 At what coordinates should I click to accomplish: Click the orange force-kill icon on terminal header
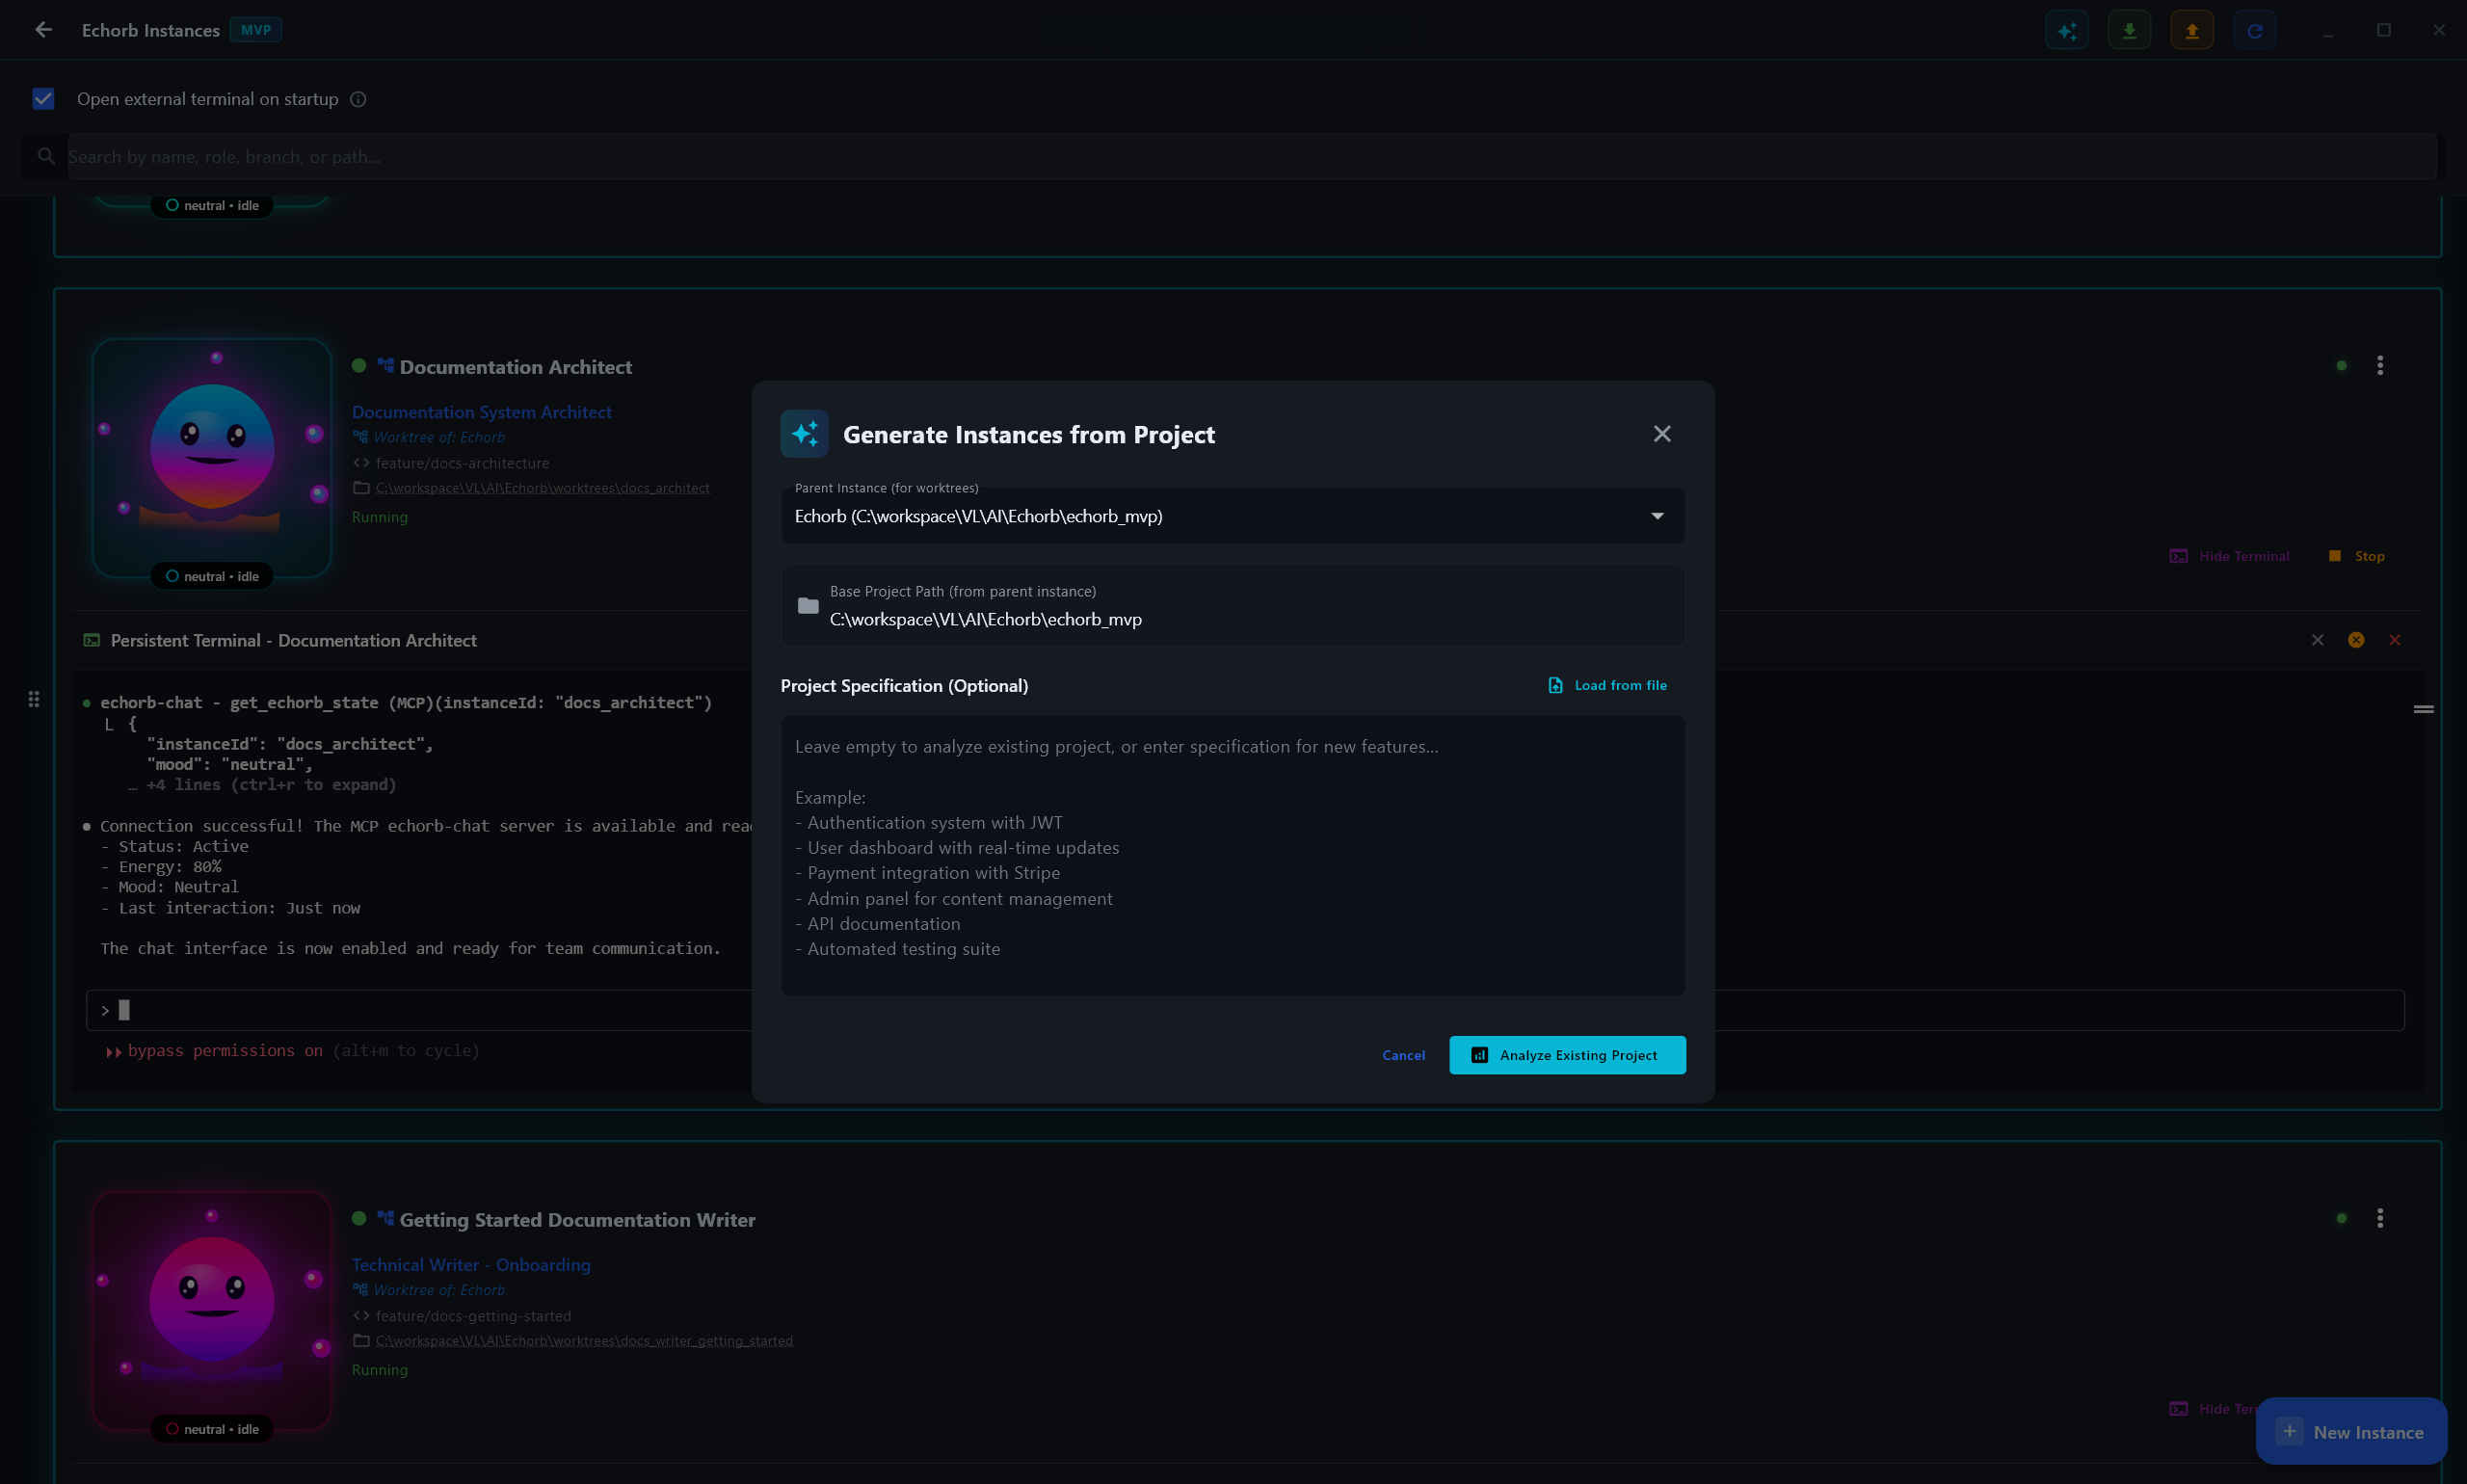click(x=2356, y=639)
